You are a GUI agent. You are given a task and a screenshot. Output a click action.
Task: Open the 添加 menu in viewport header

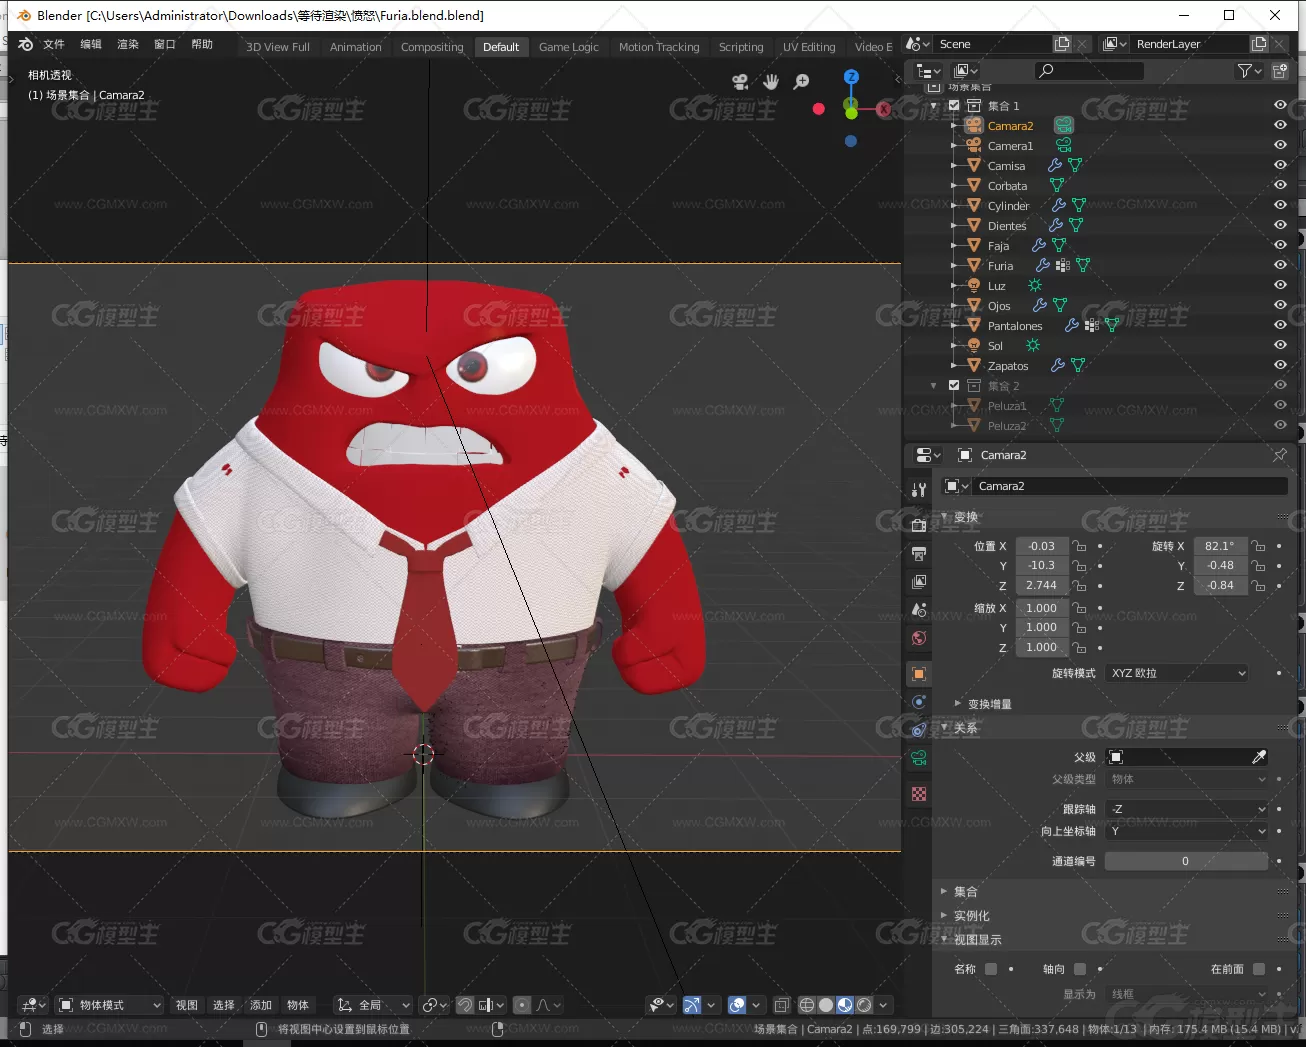[261, 1005]
